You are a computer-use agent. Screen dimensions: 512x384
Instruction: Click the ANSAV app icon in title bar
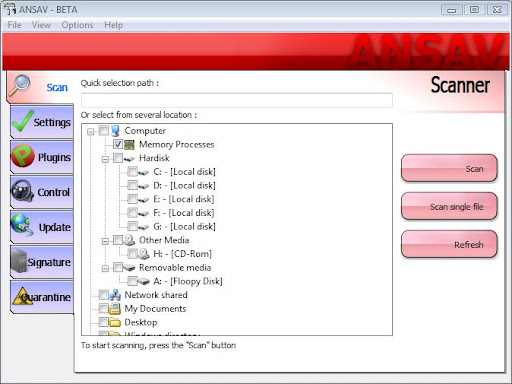(x=10, y=9)
